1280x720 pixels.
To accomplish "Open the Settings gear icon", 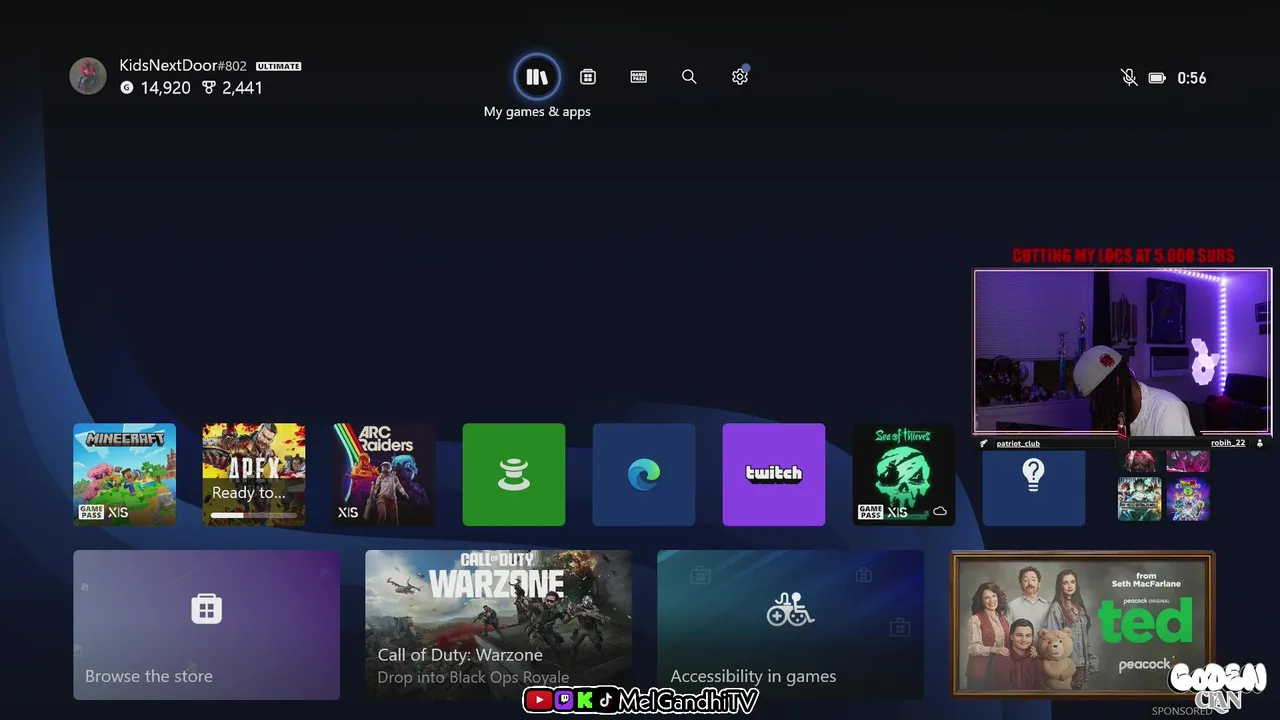I will pos(740,76).
